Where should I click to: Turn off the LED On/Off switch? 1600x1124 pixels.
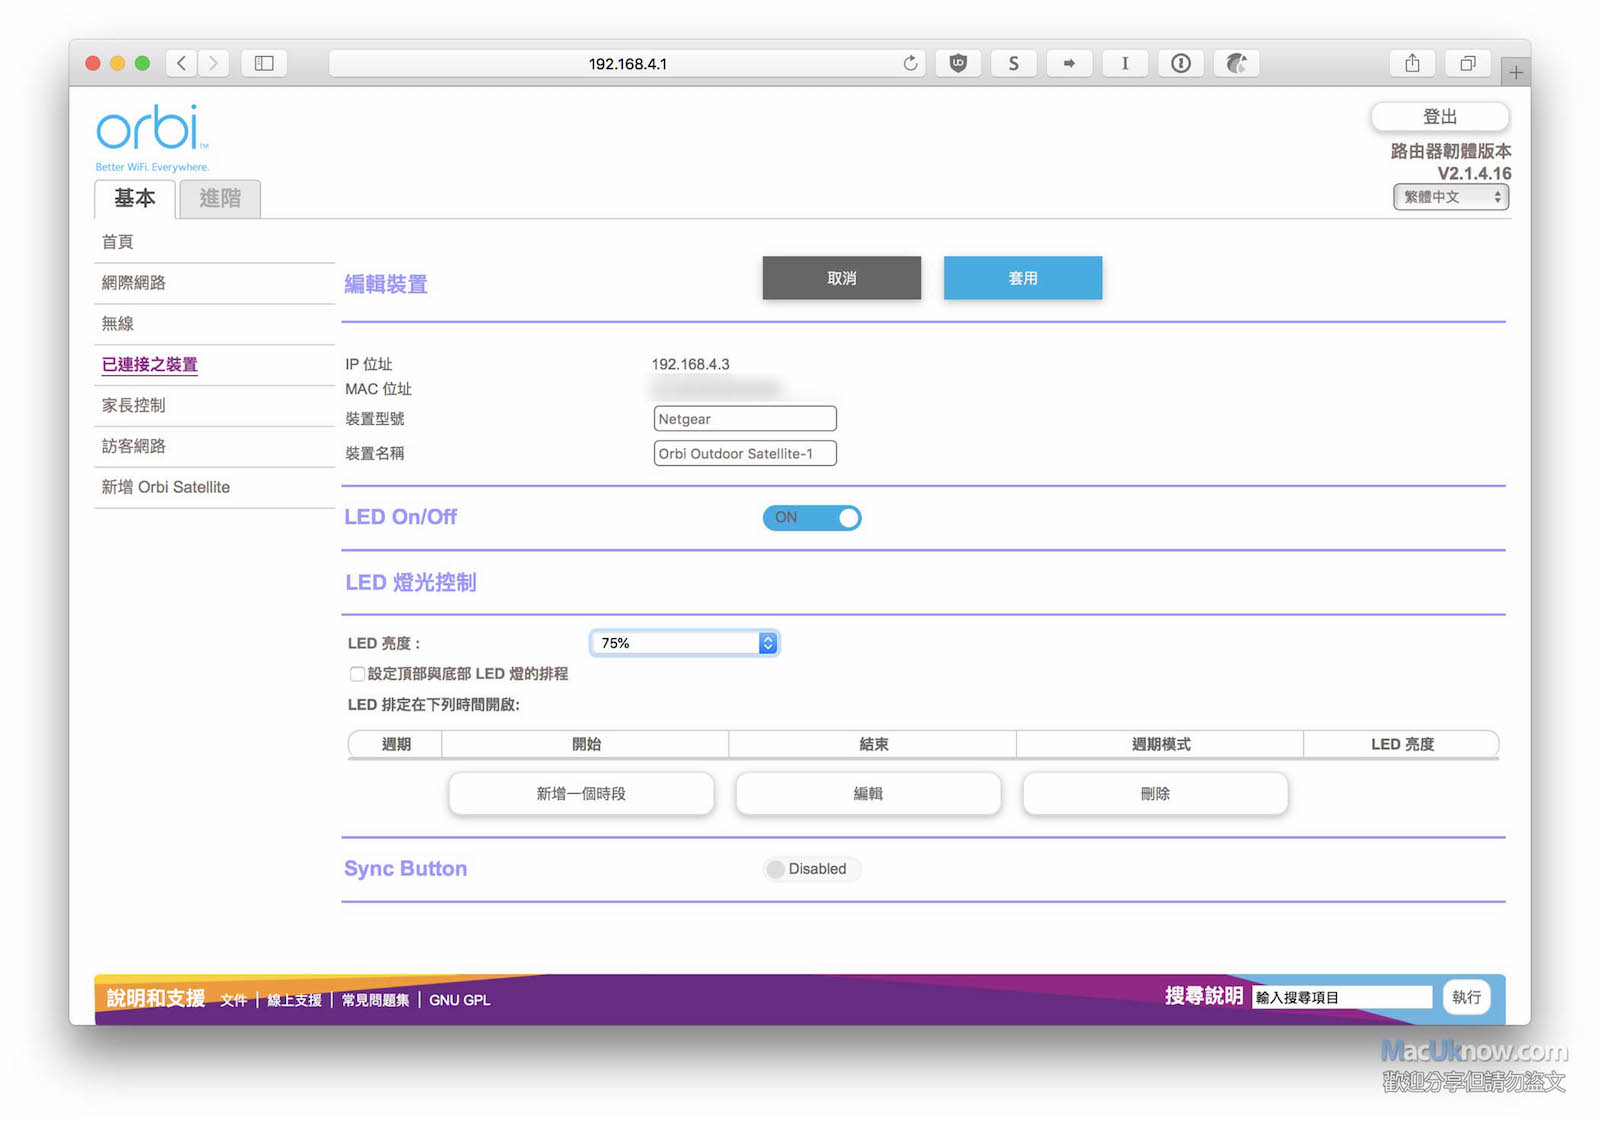(811, 518)
